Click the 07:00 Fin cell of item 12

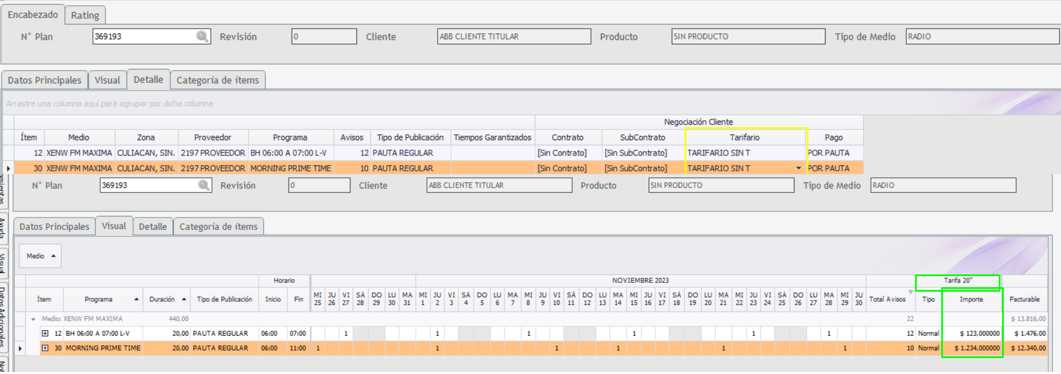[x=298, y=333]
